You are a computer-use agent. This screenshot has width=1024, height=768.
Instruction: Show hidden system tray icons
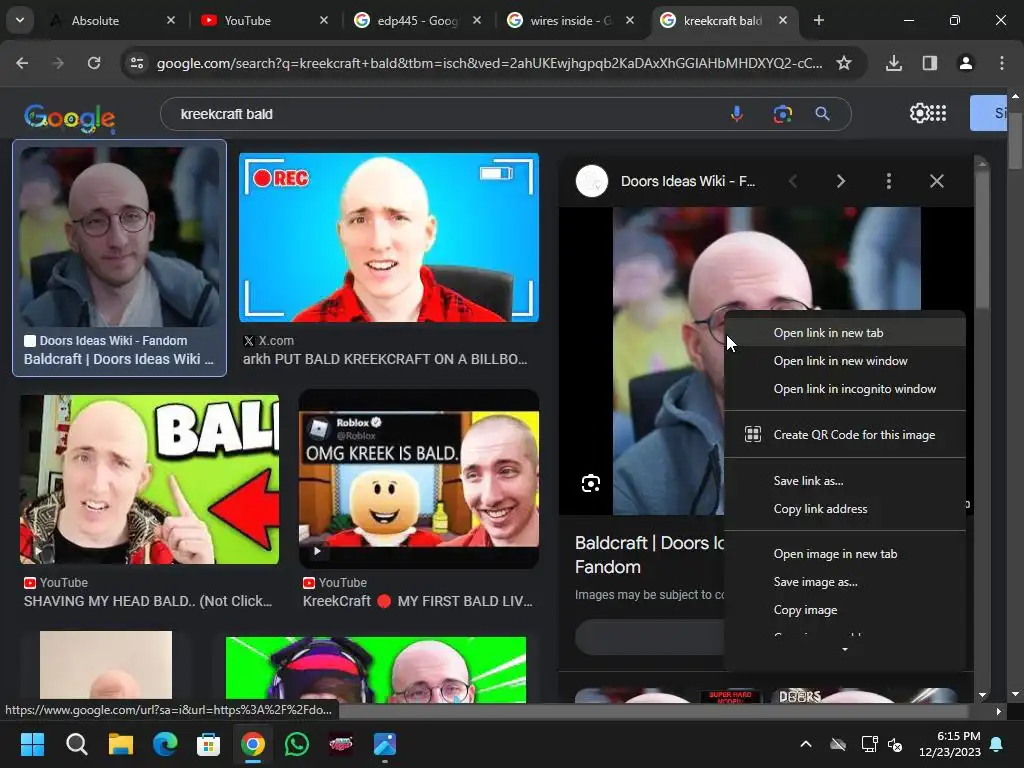pyautogui.click(x=806, y=744)
